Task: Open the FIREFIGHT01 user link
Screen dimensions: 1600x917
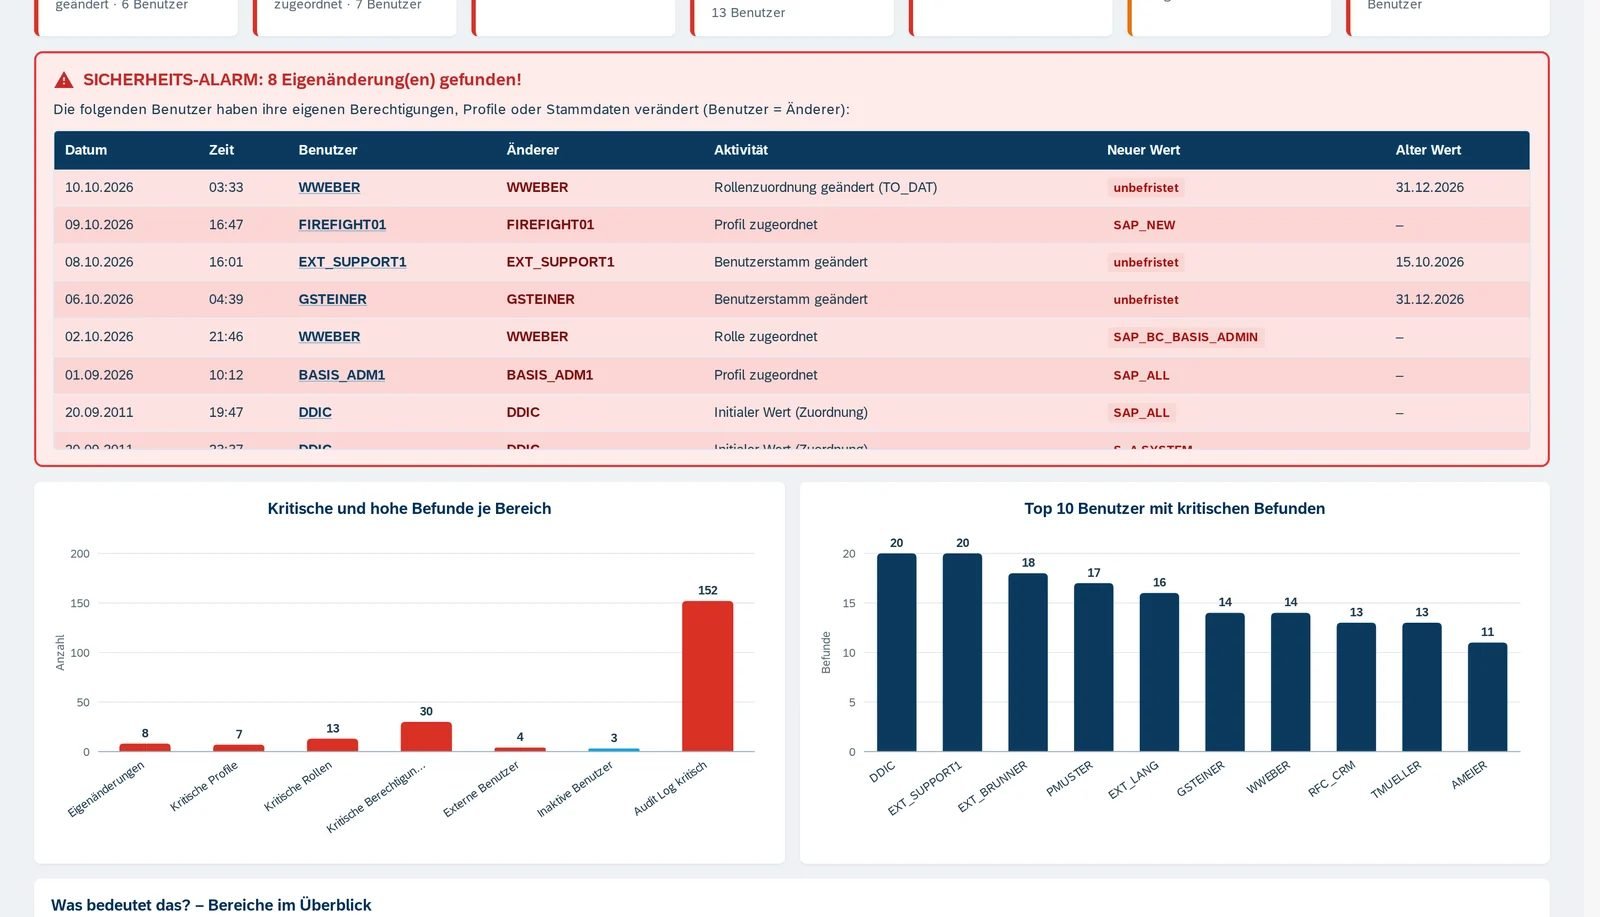Action: point(342,224)
